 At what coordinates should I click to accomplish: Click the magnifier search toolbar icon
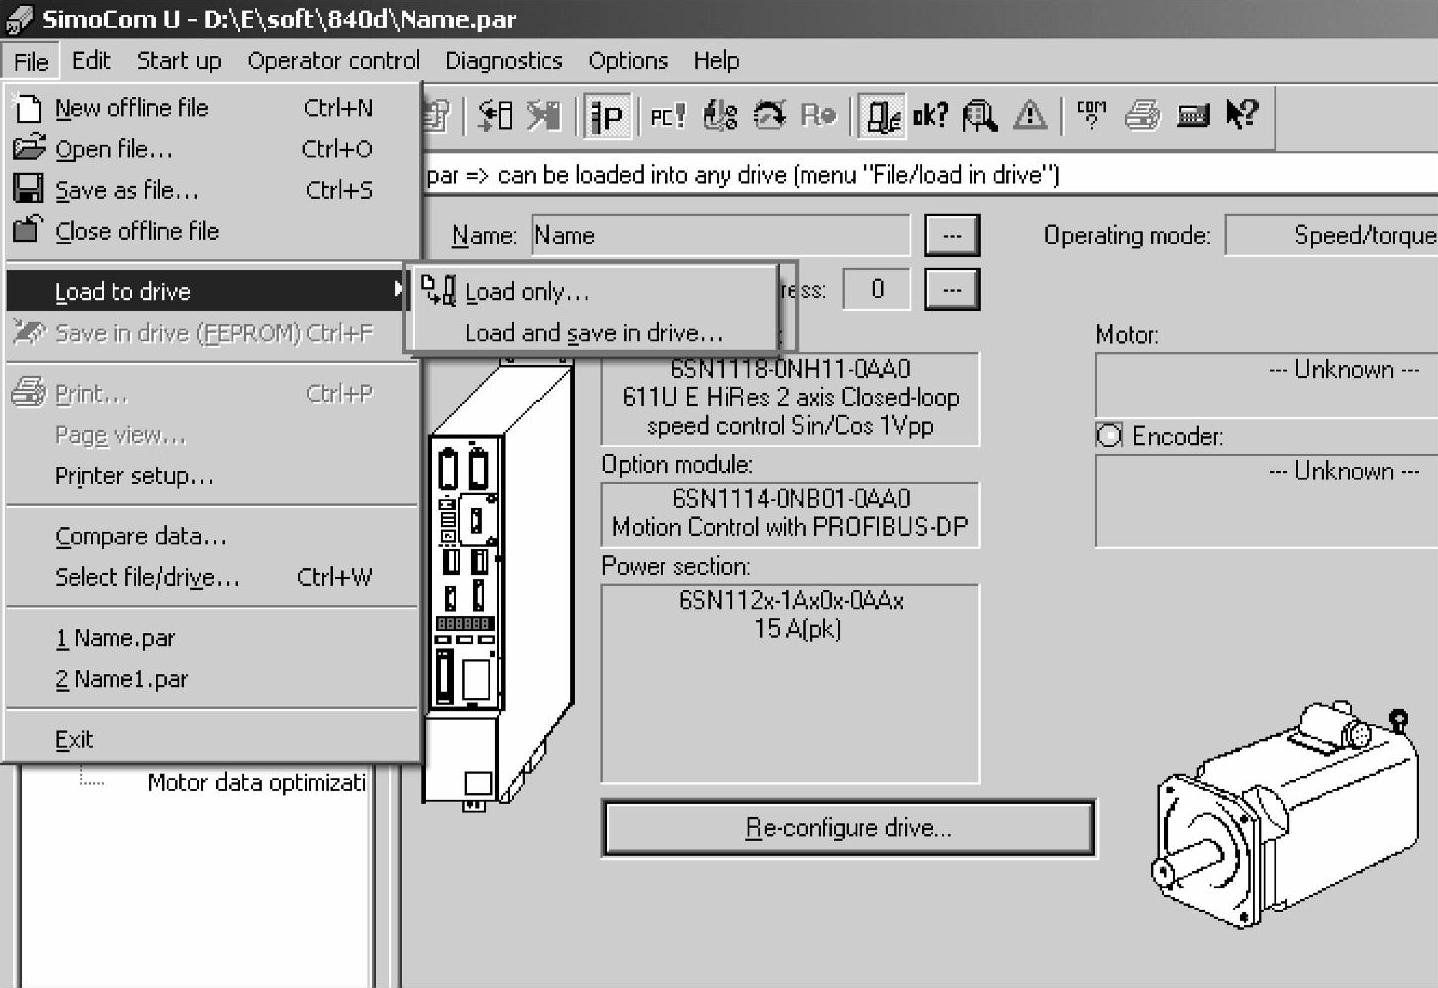(980, 116)
